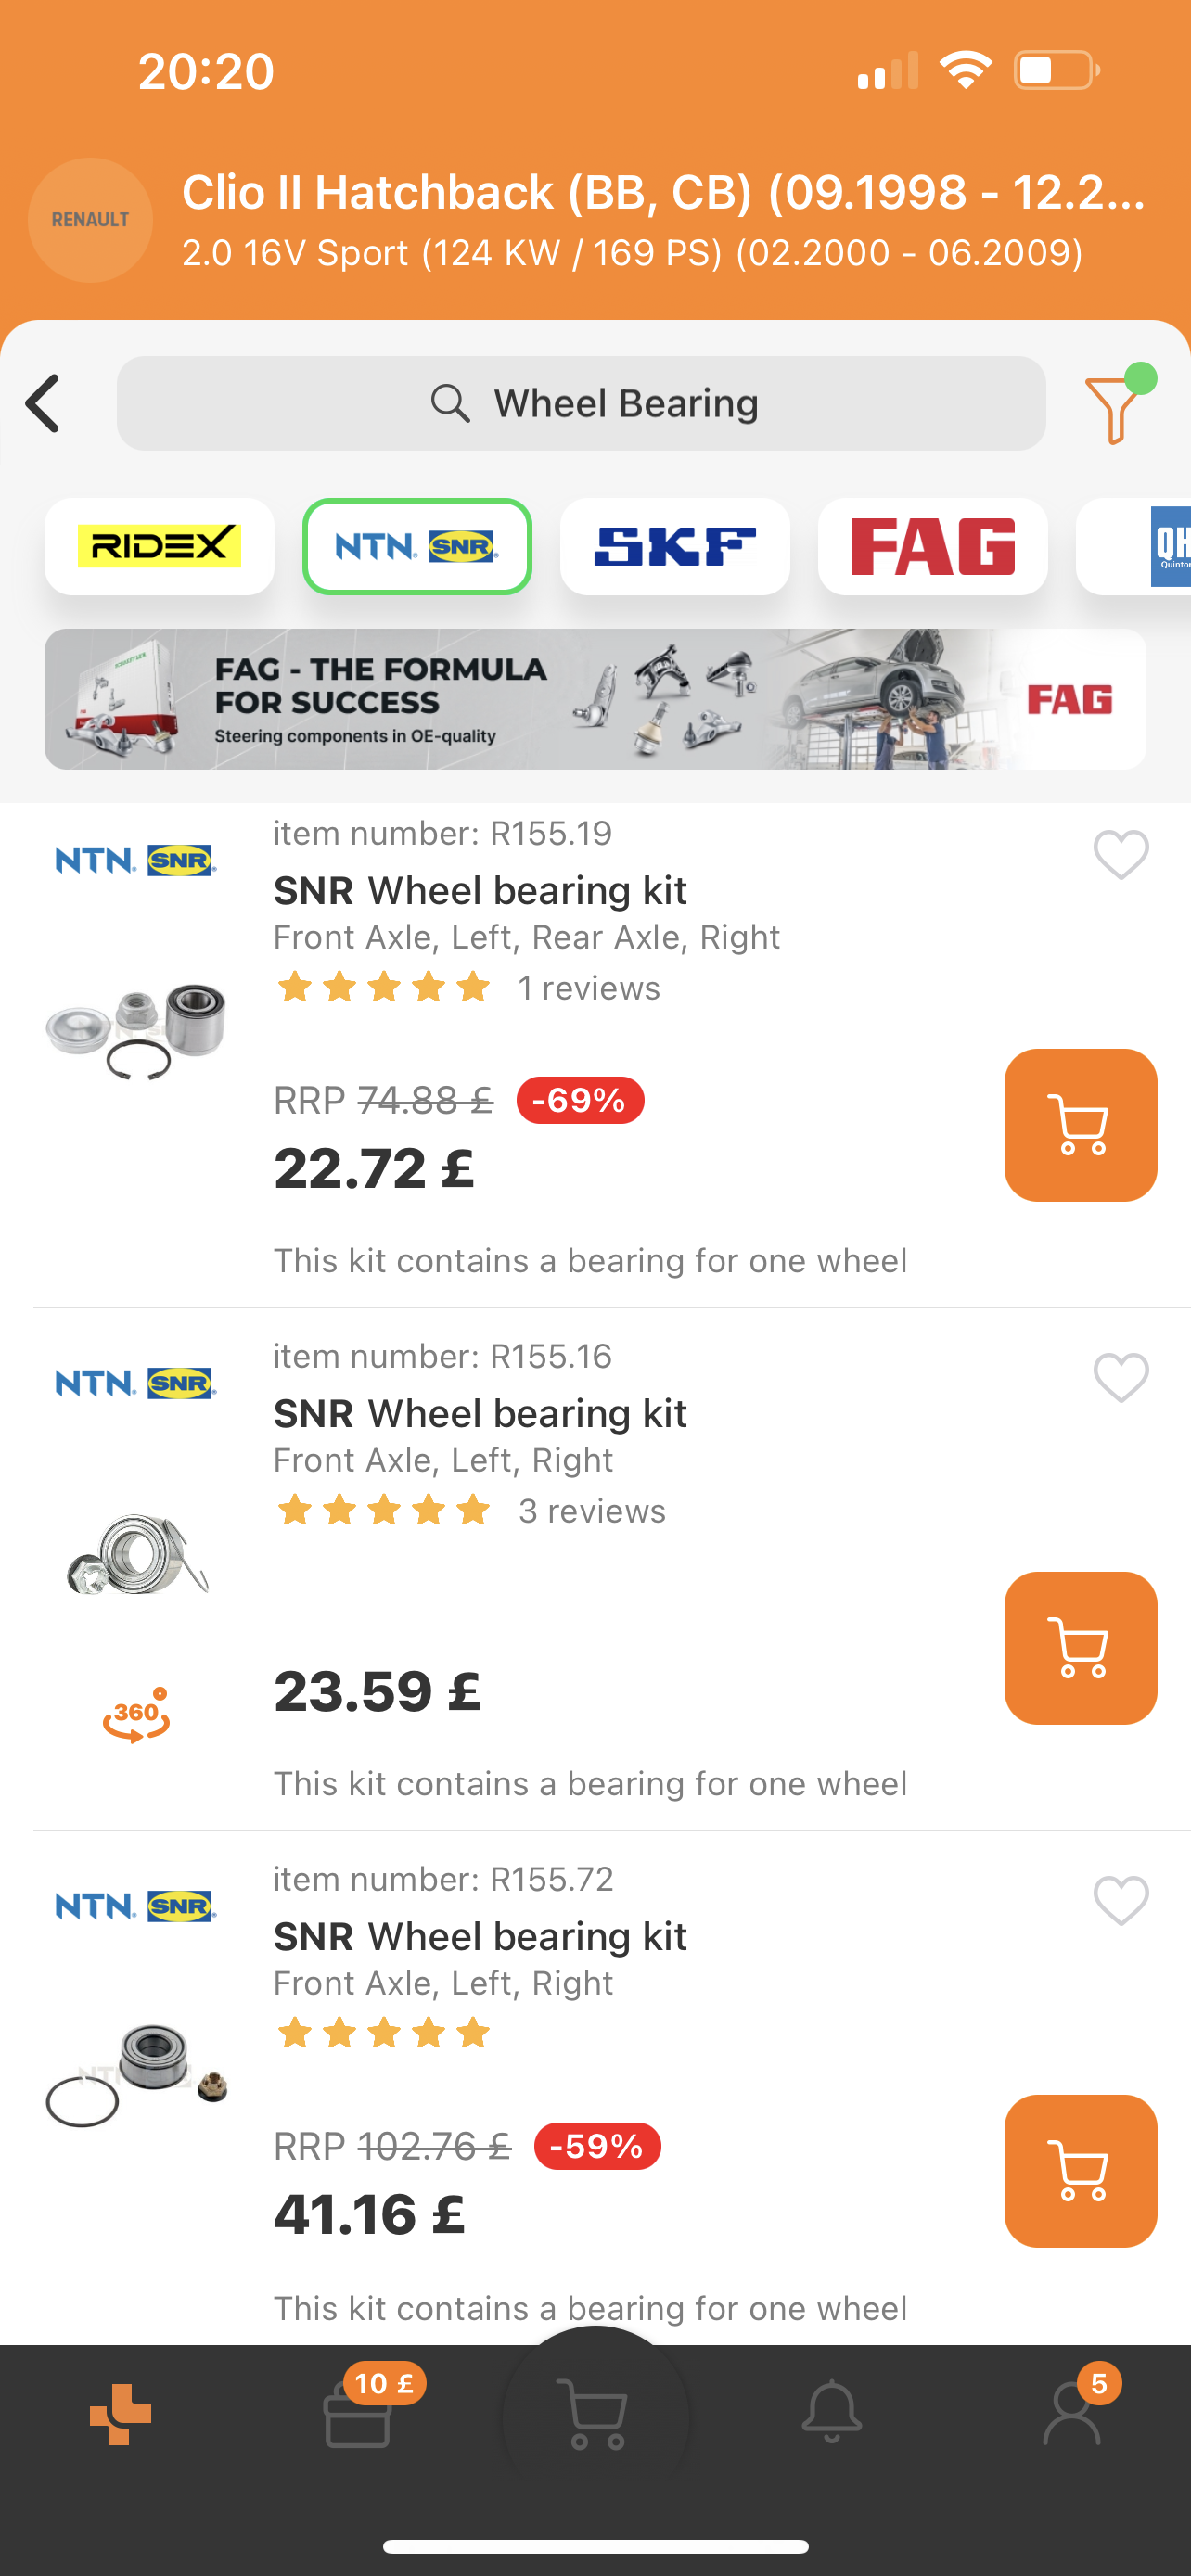
Task: Add SNR kit R155.16 to cart
Action: [x=1080, y=1647]
